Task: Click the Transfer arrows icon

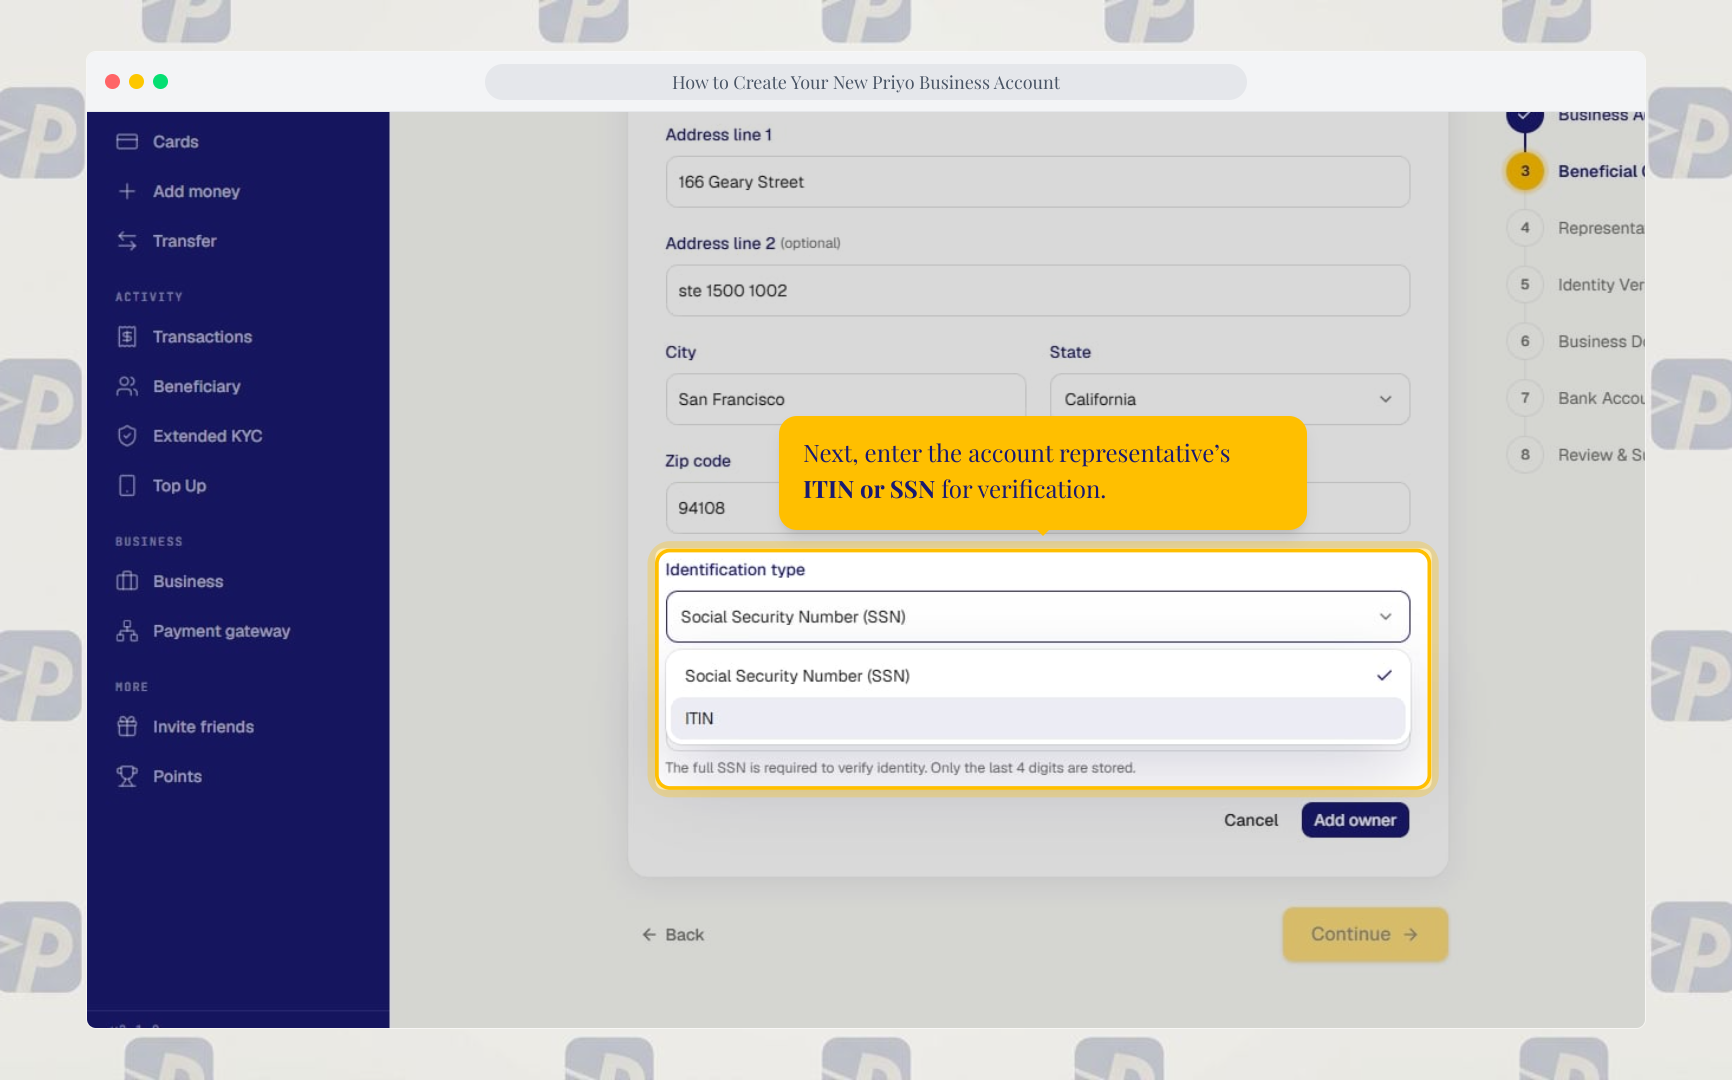Action: pos(127,241)
